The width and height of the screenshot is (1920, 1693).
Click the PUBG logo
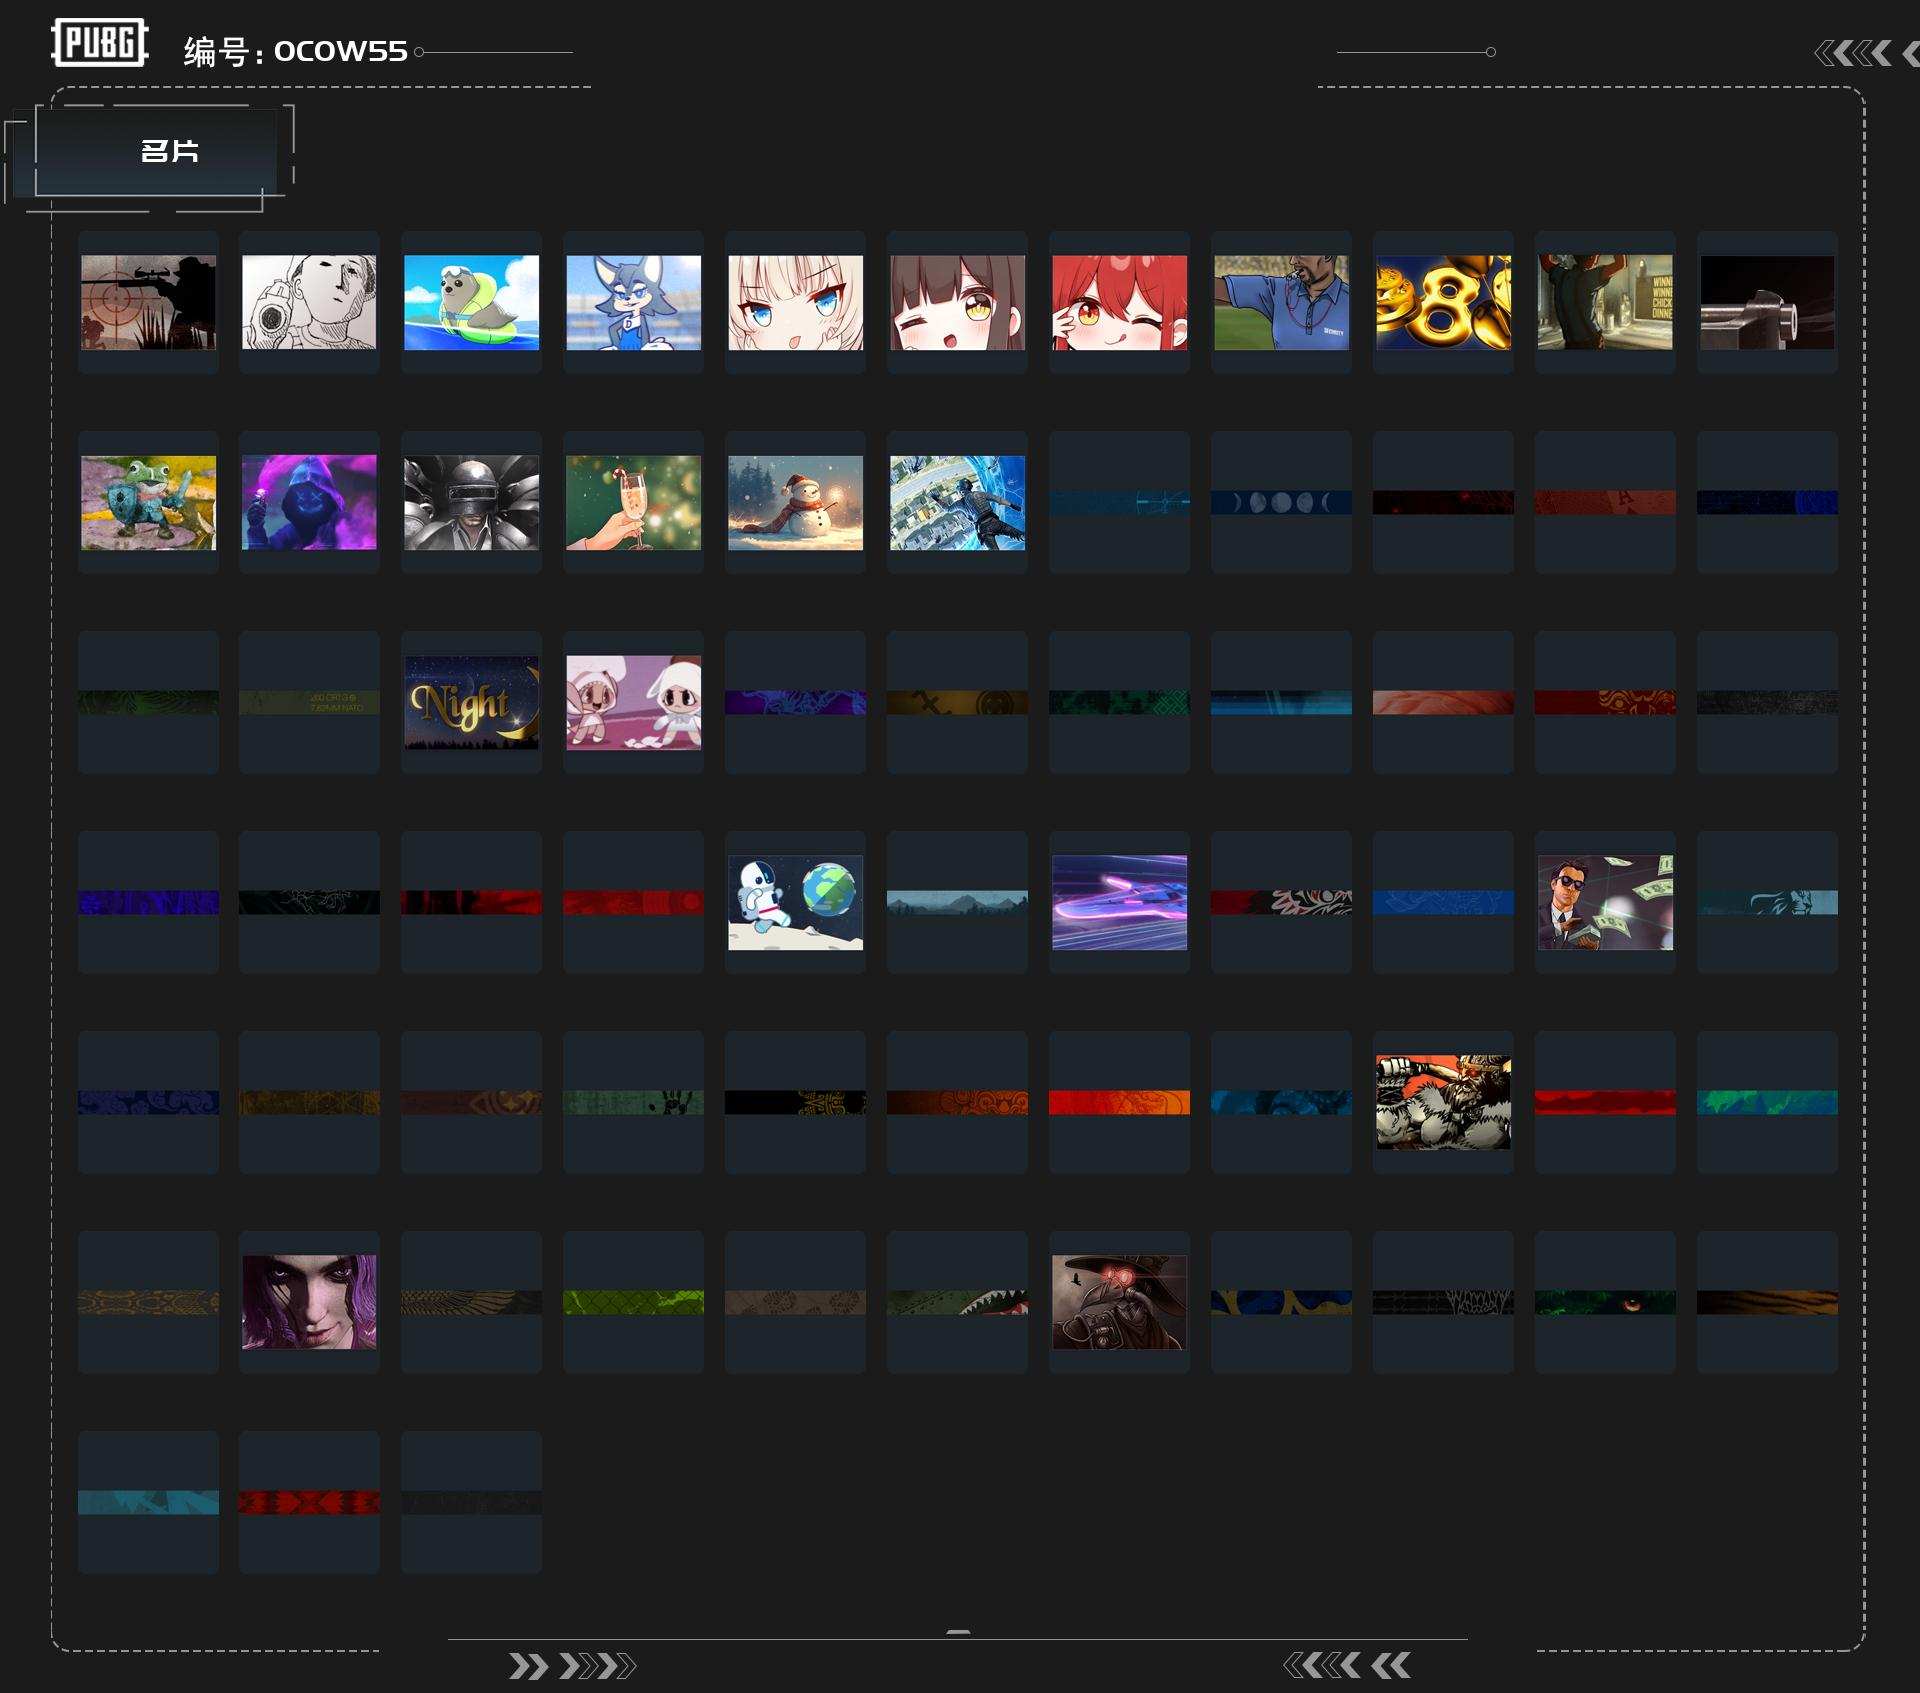click(x=100, y=43)
